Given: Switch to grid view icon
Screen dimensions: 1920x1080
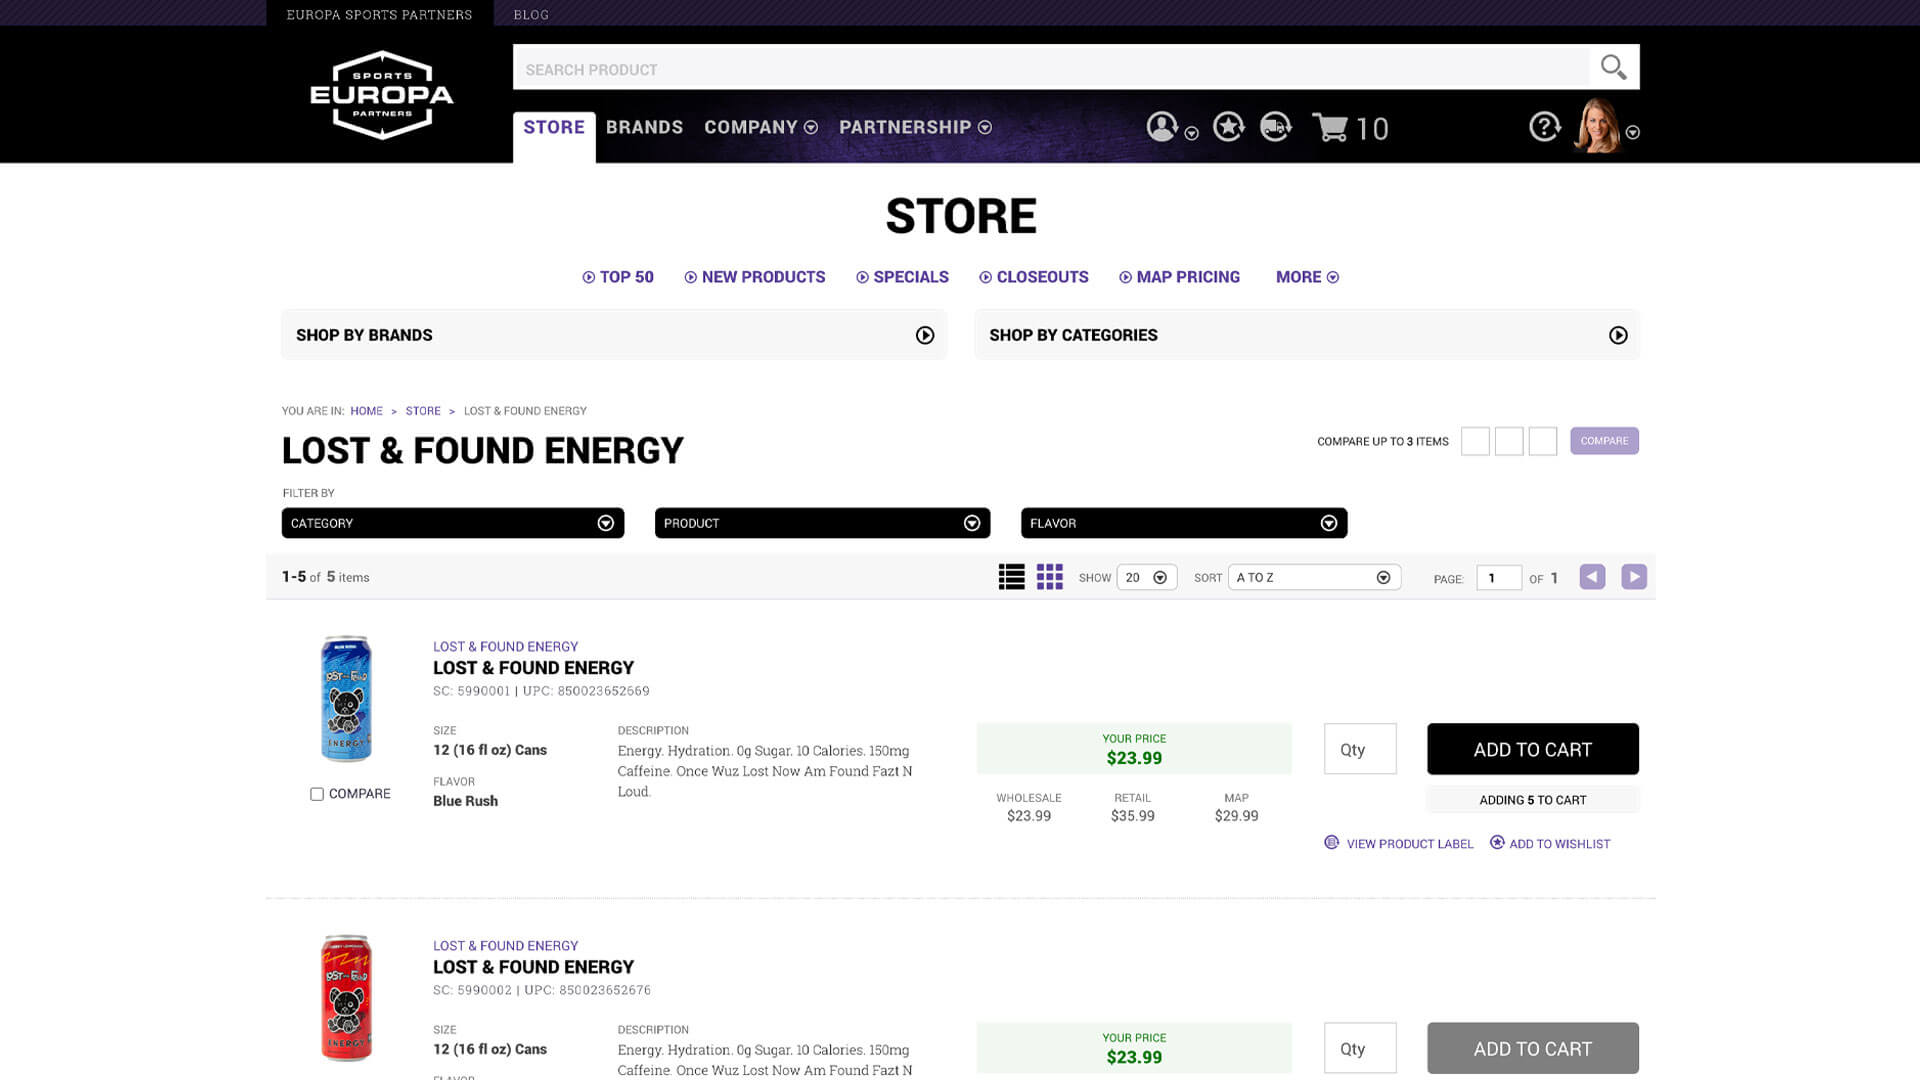Looking at the screenshot, I should coord(1049,577).
